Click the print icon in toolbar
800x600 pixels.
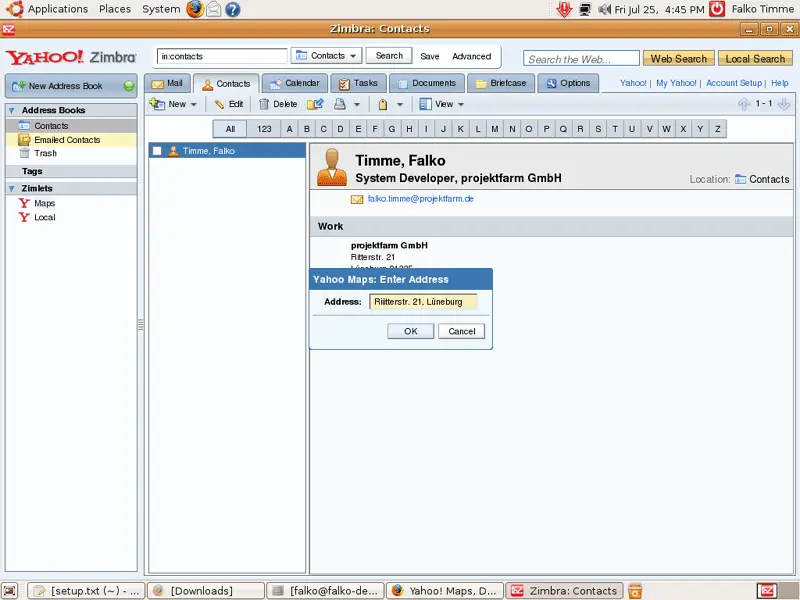pos(340,104)
